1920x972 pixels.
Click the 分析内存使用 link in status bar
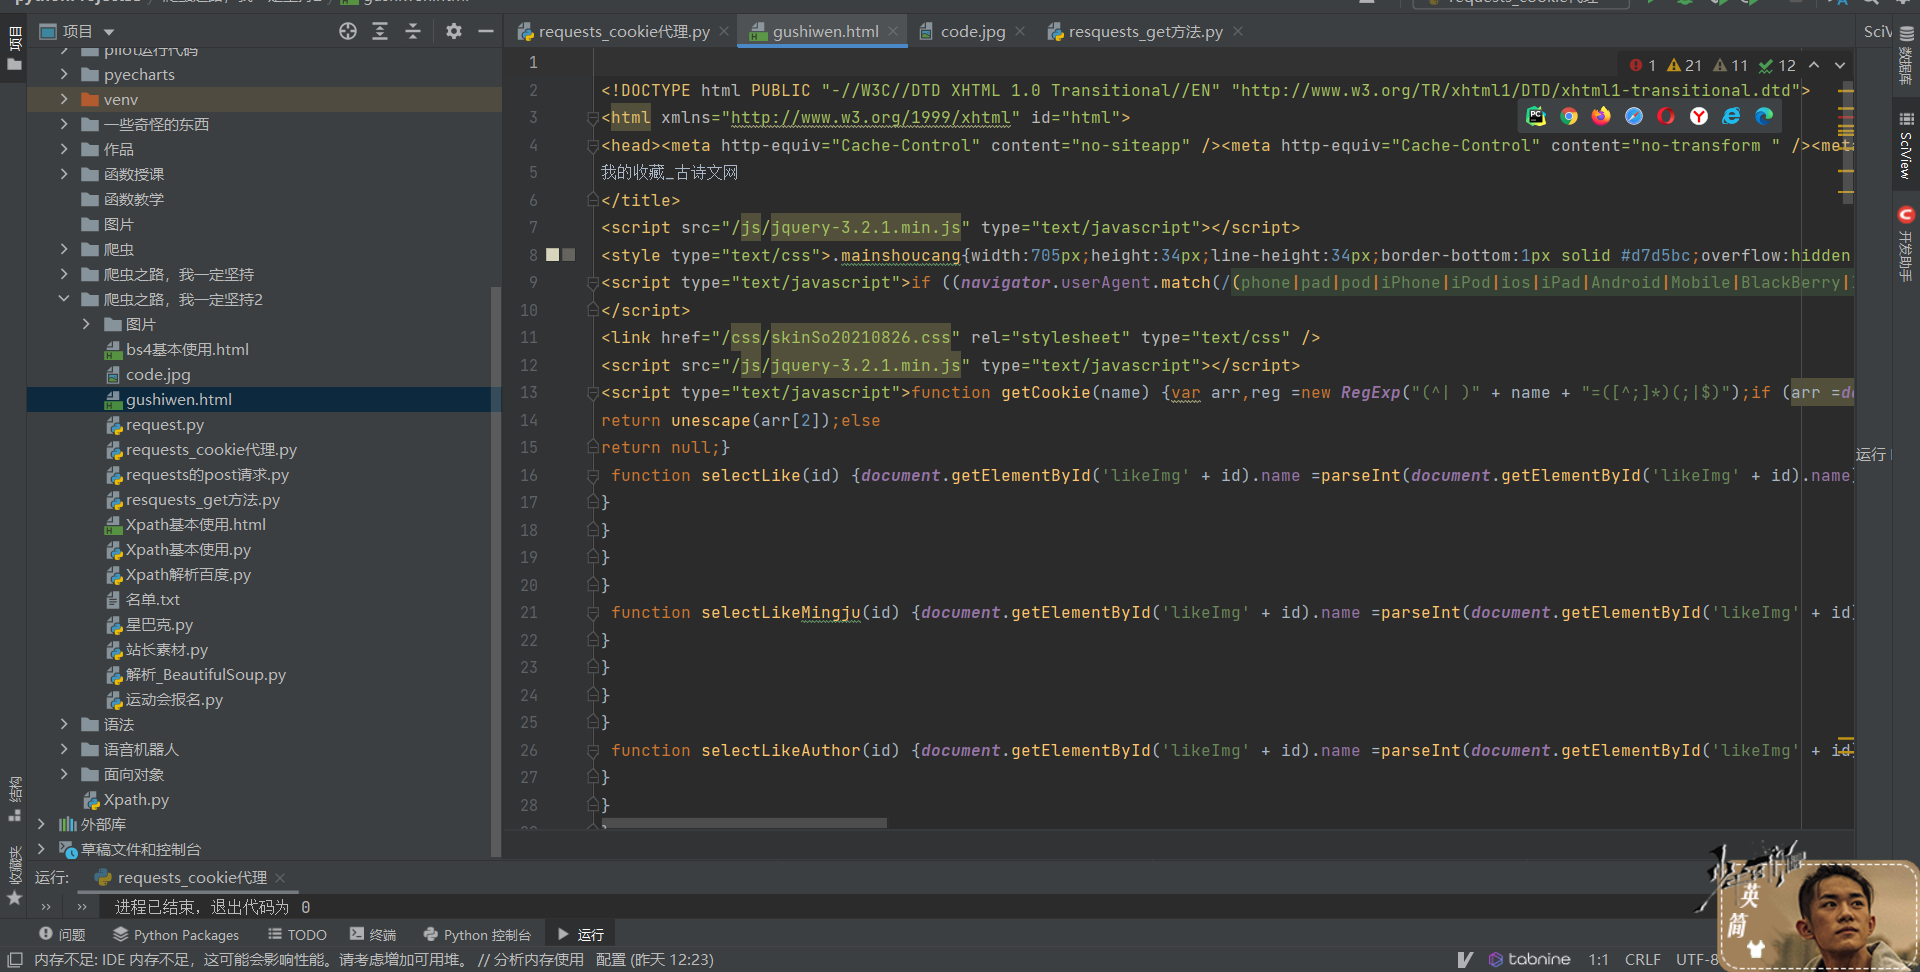tap(538, 960)
